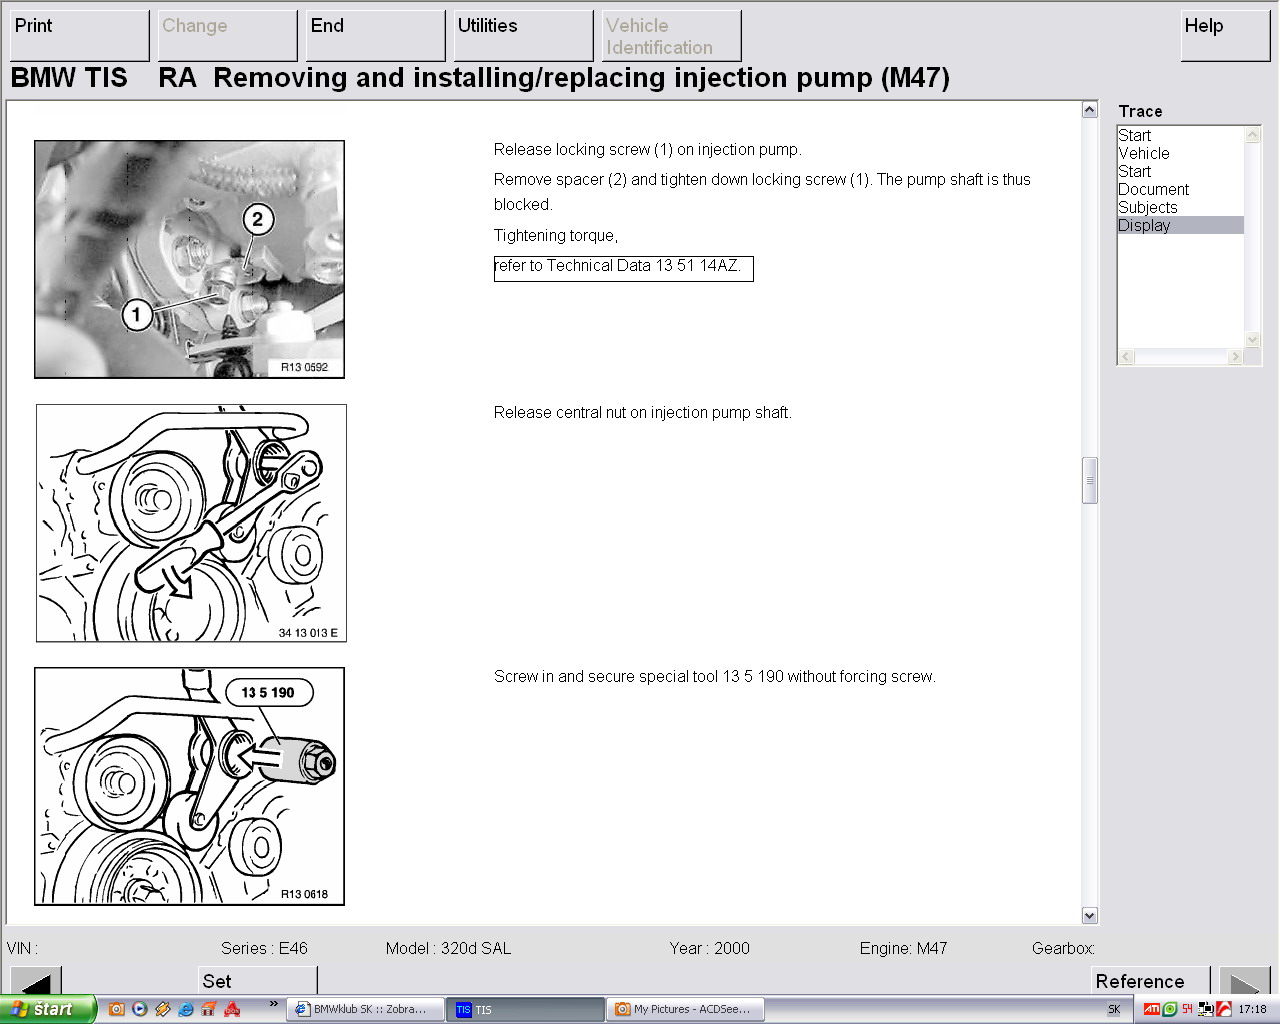Switch to TIS taskbar window
Viewport: 1280px width, 1024px height.
click(x=526, y=1010)
